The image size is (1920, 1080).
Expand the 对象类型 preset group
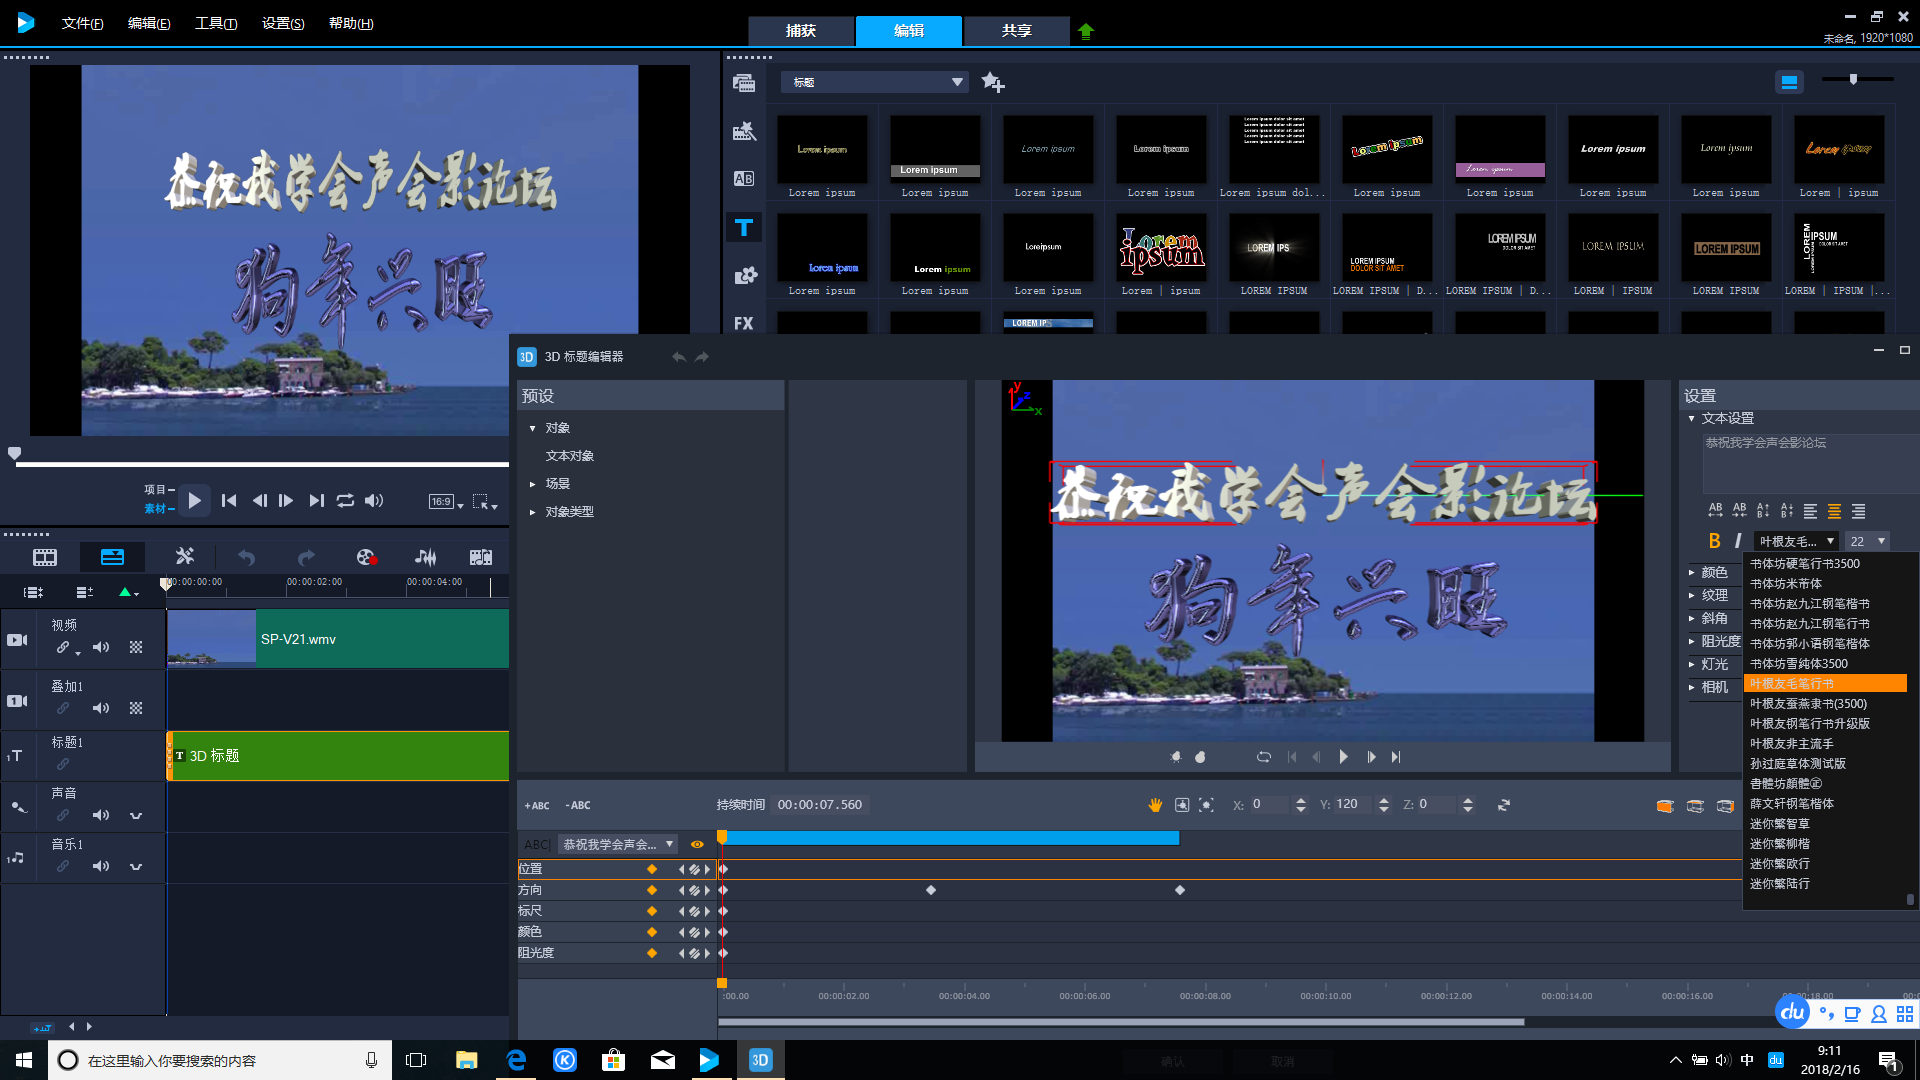[x=533, y=512]
